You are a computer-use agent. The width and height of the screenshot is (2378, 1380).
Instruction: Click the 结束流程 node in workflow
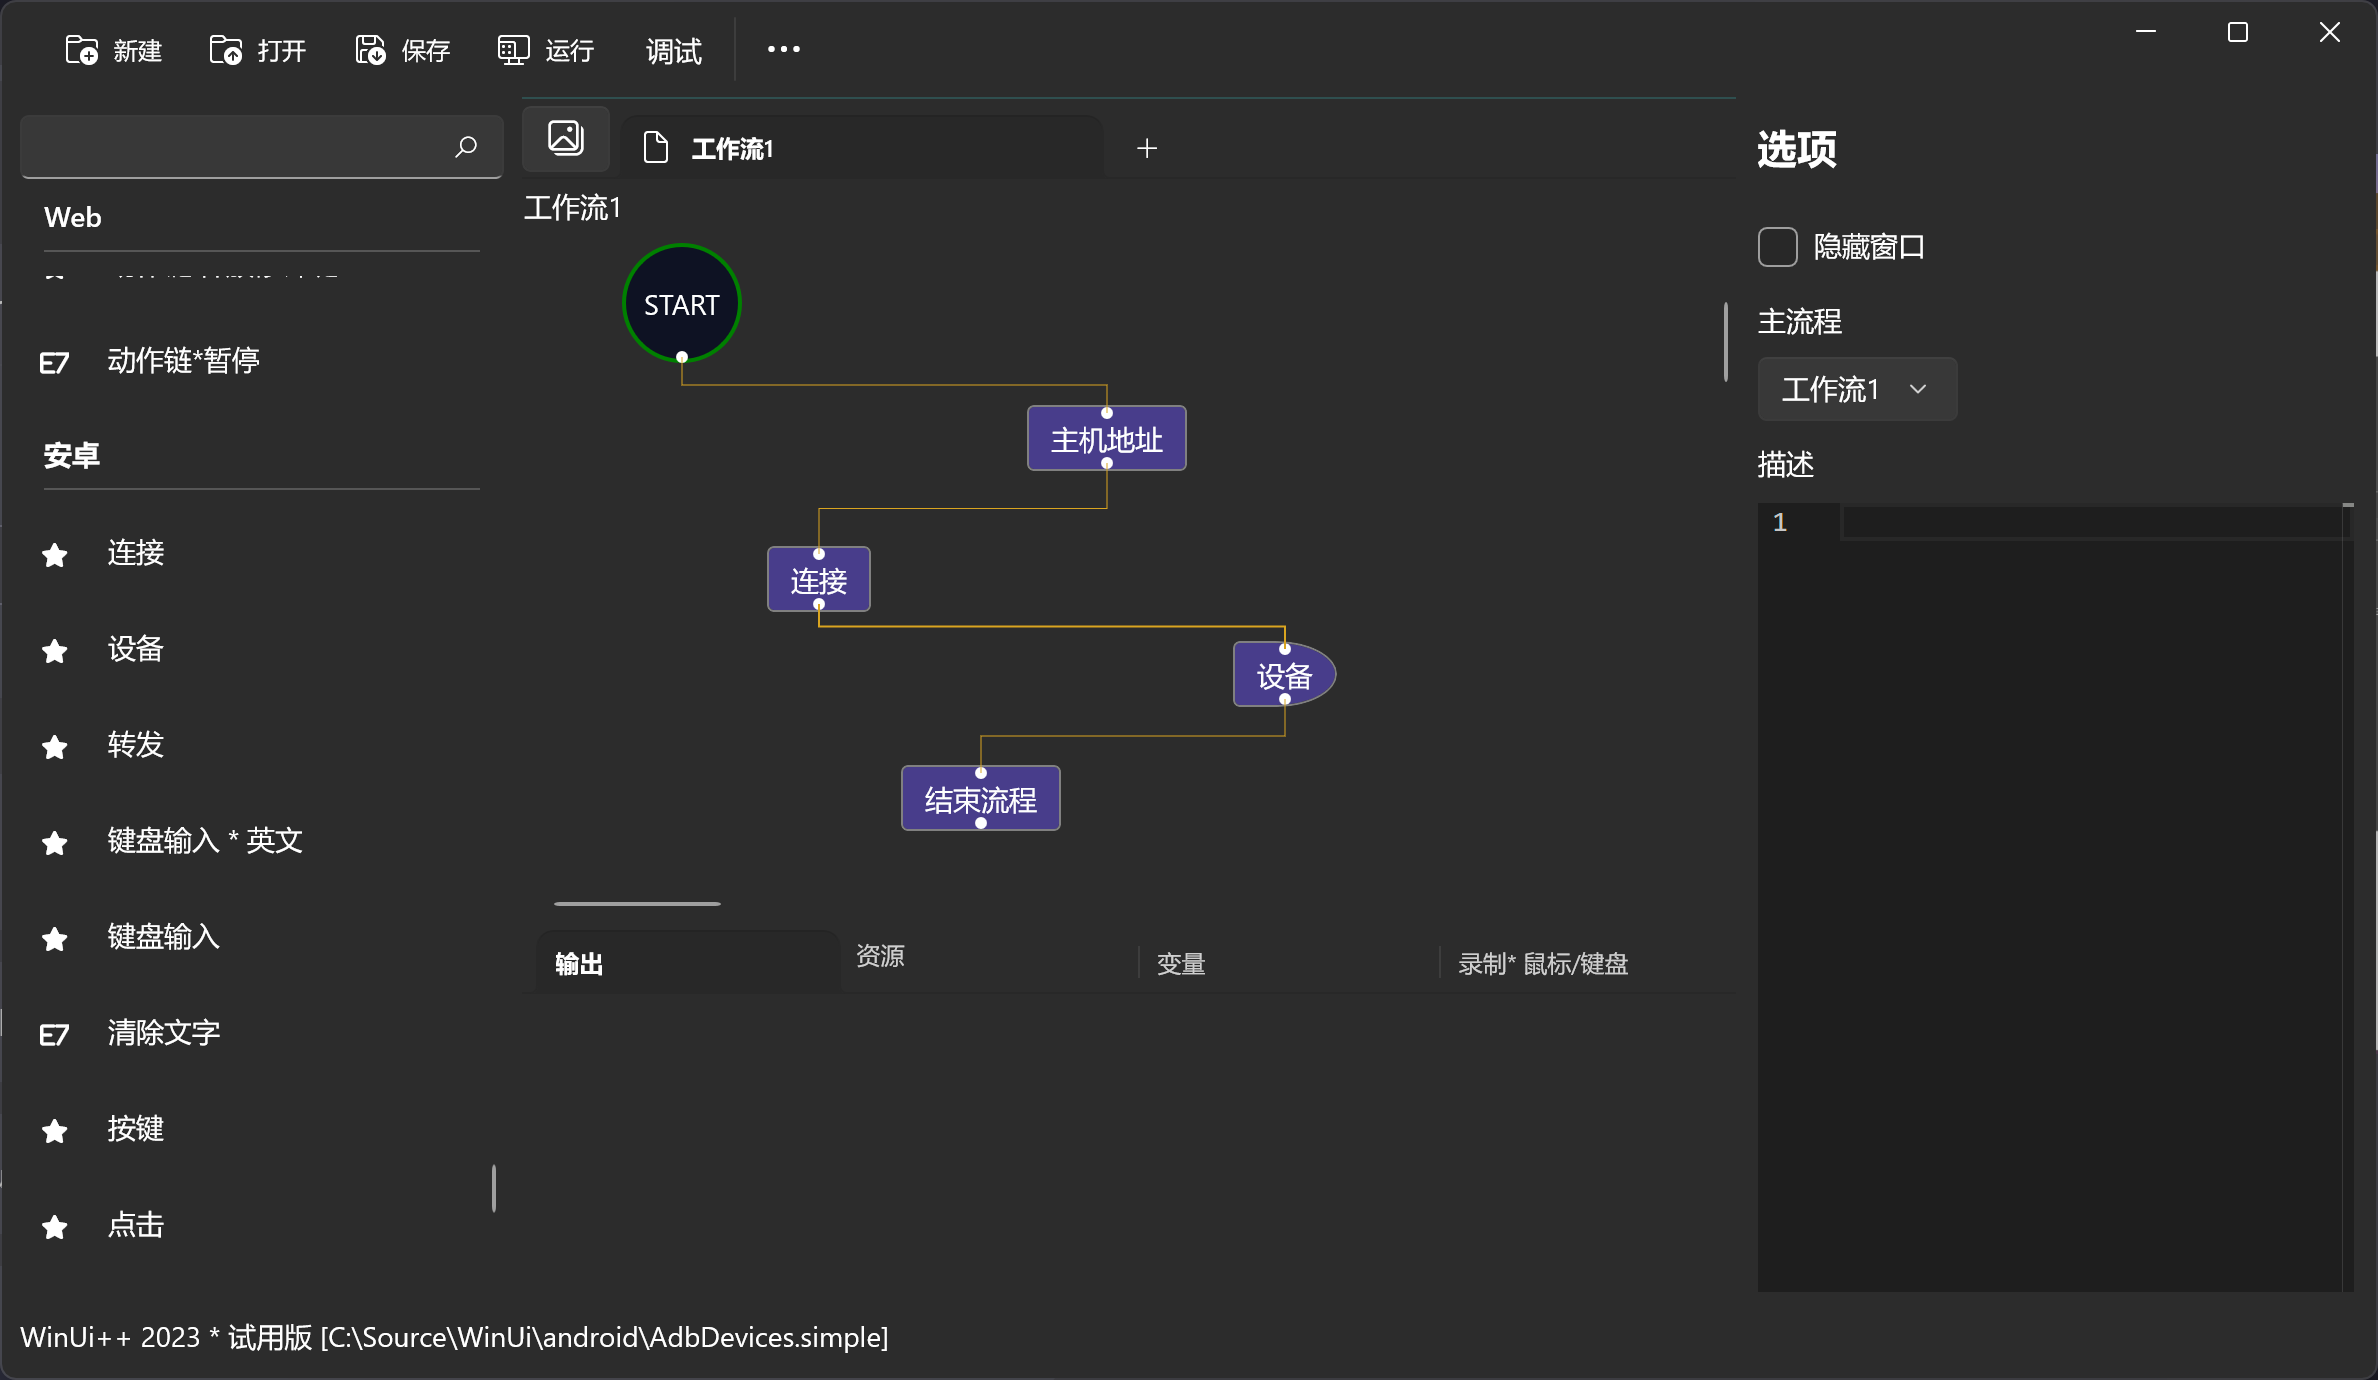[980, 799]
